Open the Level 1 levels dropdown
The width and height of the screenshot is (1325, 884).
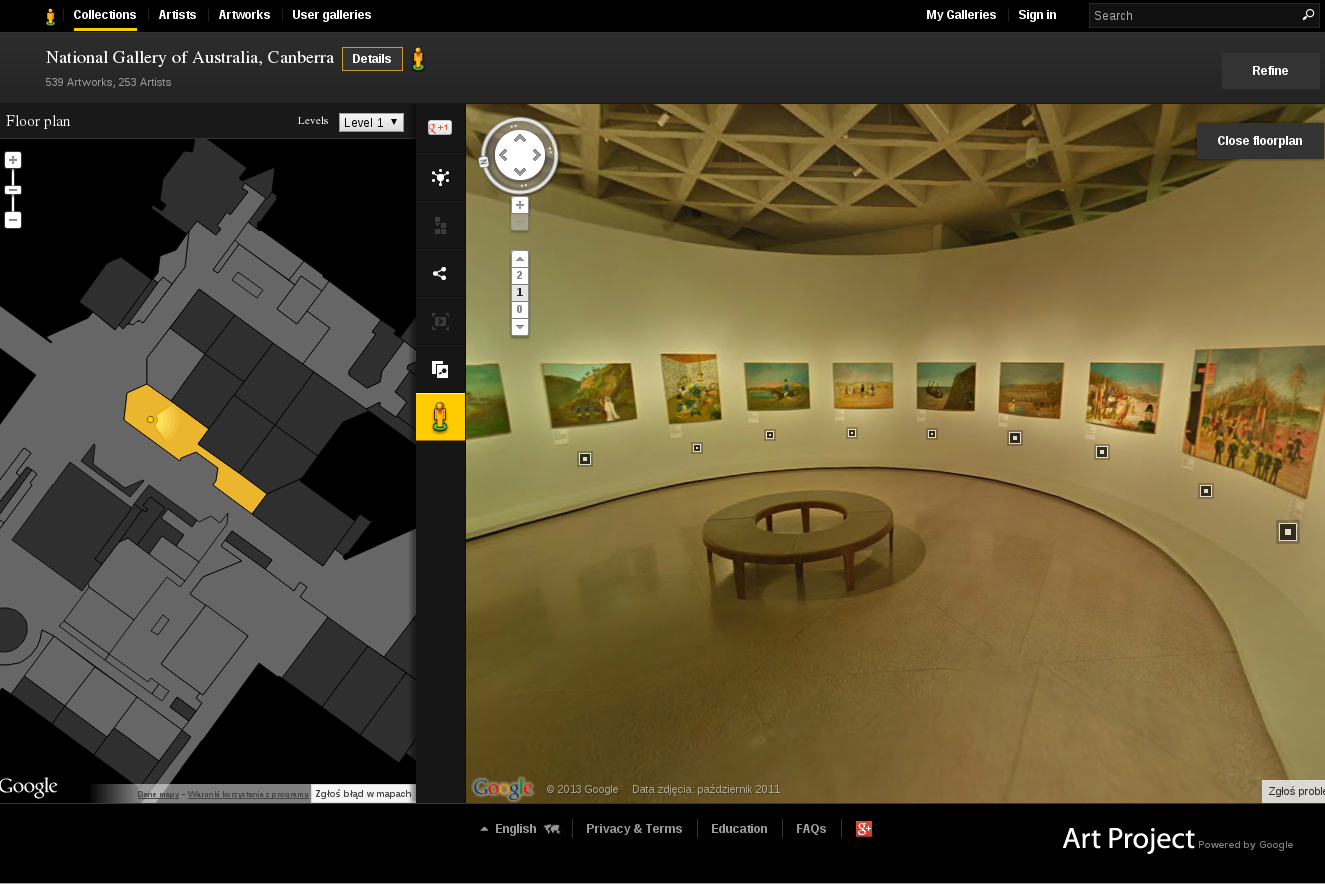371,122
